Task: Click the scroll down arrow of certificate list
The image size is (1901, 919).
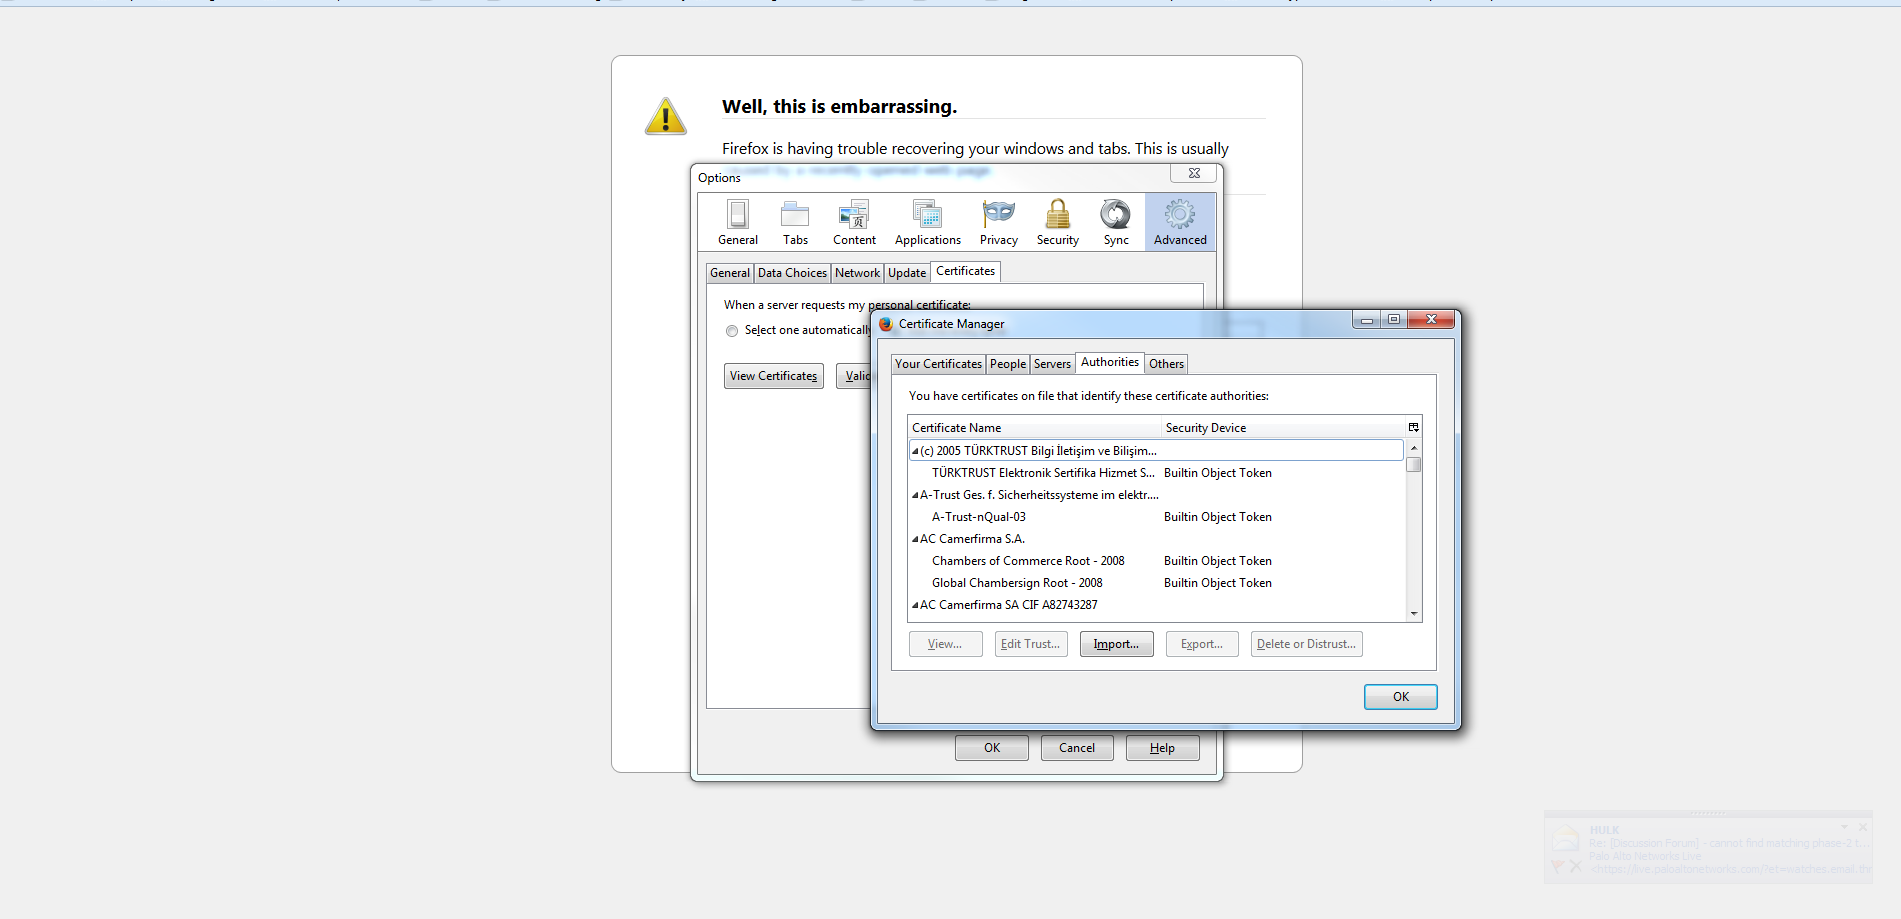Action: [x=1414, y=613]
